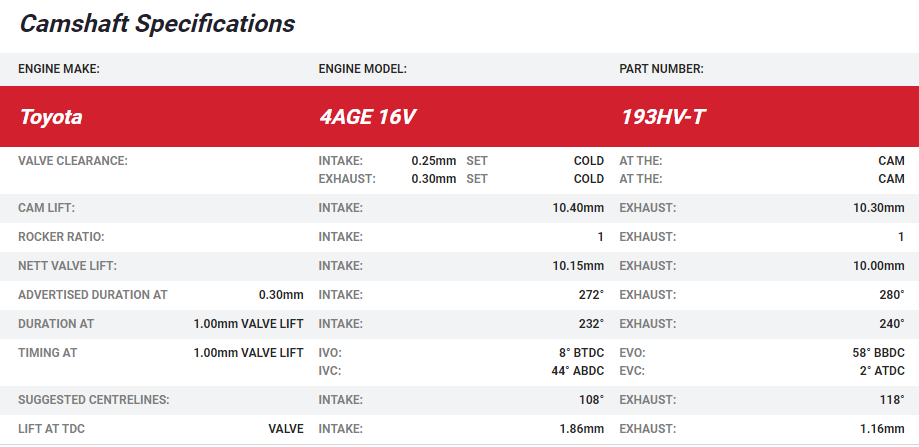Click the SUGGESTED CENTRELINES row label
The width and height of the screenshot is (919, 447).
pos(93,400)
